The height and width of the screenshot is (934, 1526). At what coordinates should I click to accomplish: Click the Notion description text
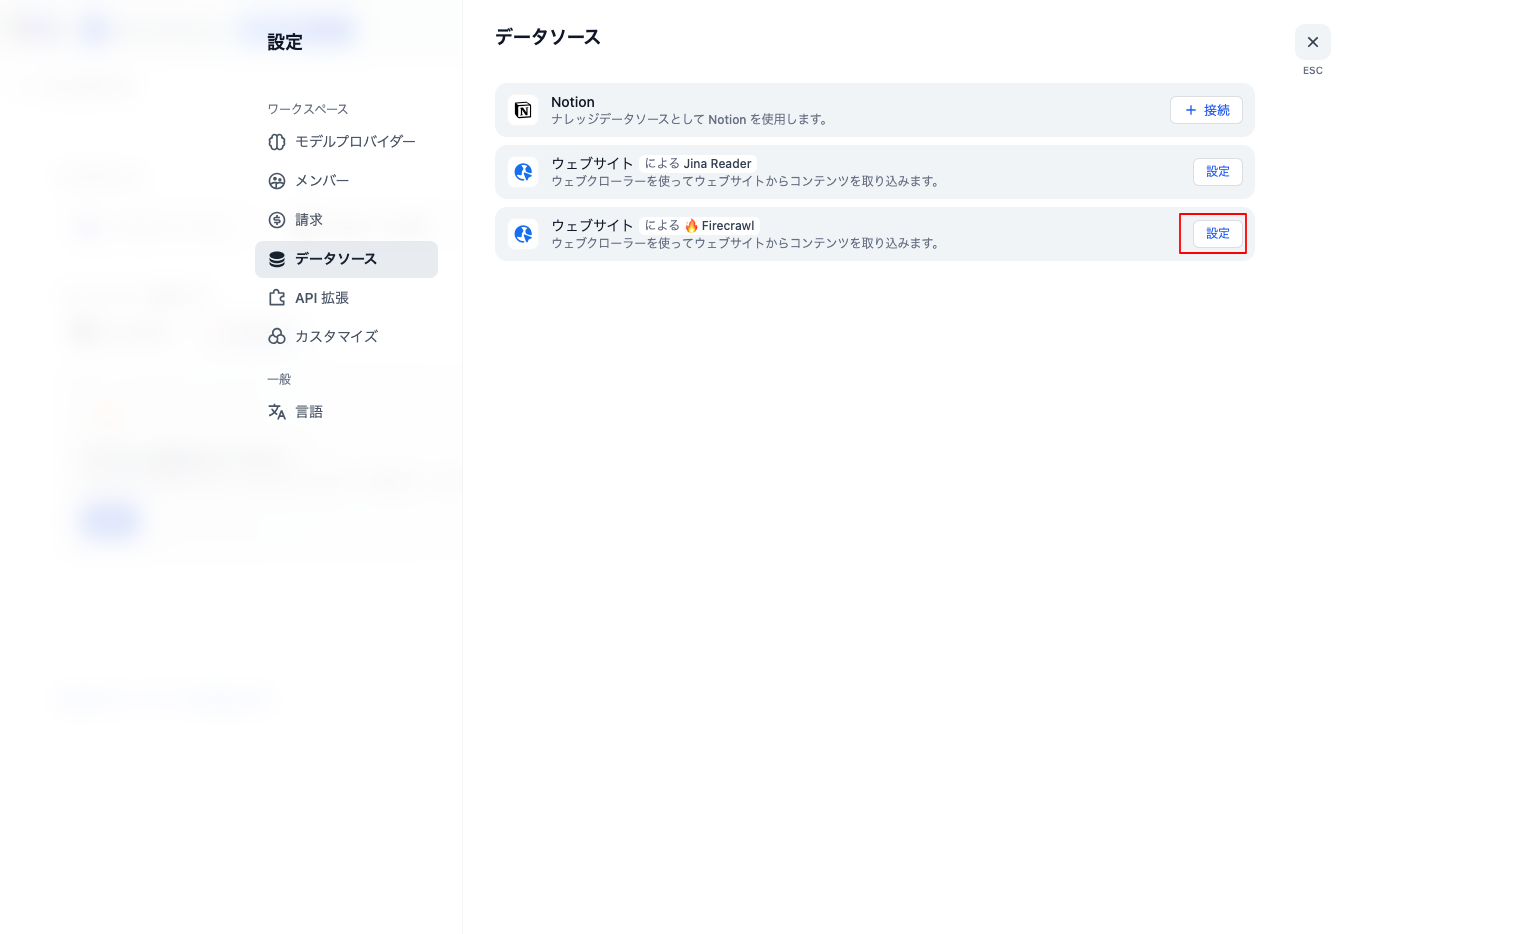point(689,120)
